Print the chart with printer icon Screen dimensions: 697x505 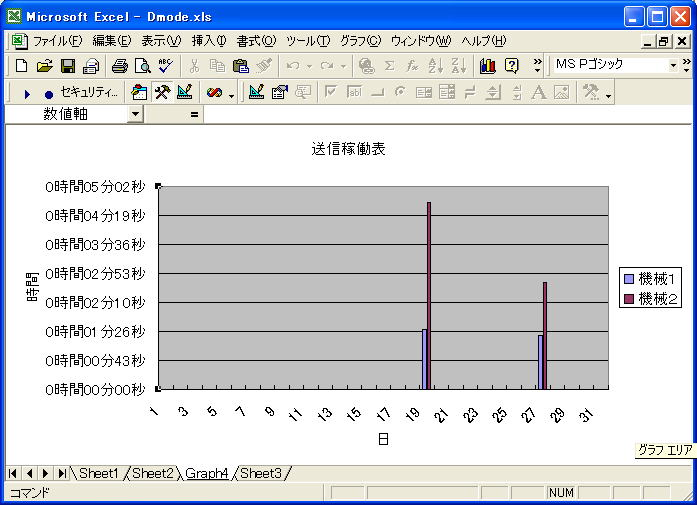tap(120, 66)
